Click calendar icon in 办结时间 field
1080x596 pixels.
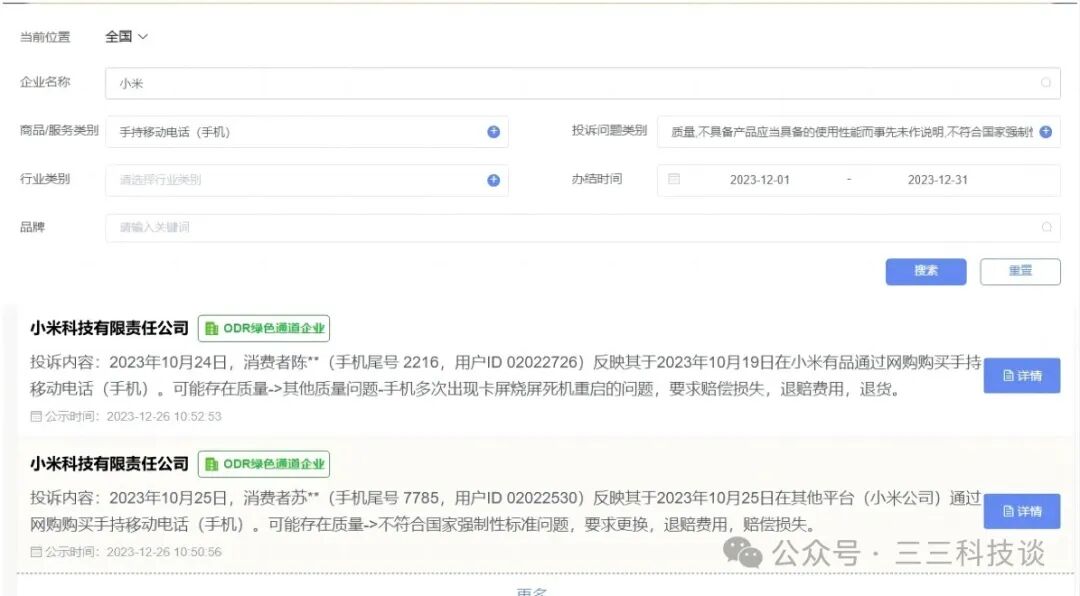[x=674, y=179]
